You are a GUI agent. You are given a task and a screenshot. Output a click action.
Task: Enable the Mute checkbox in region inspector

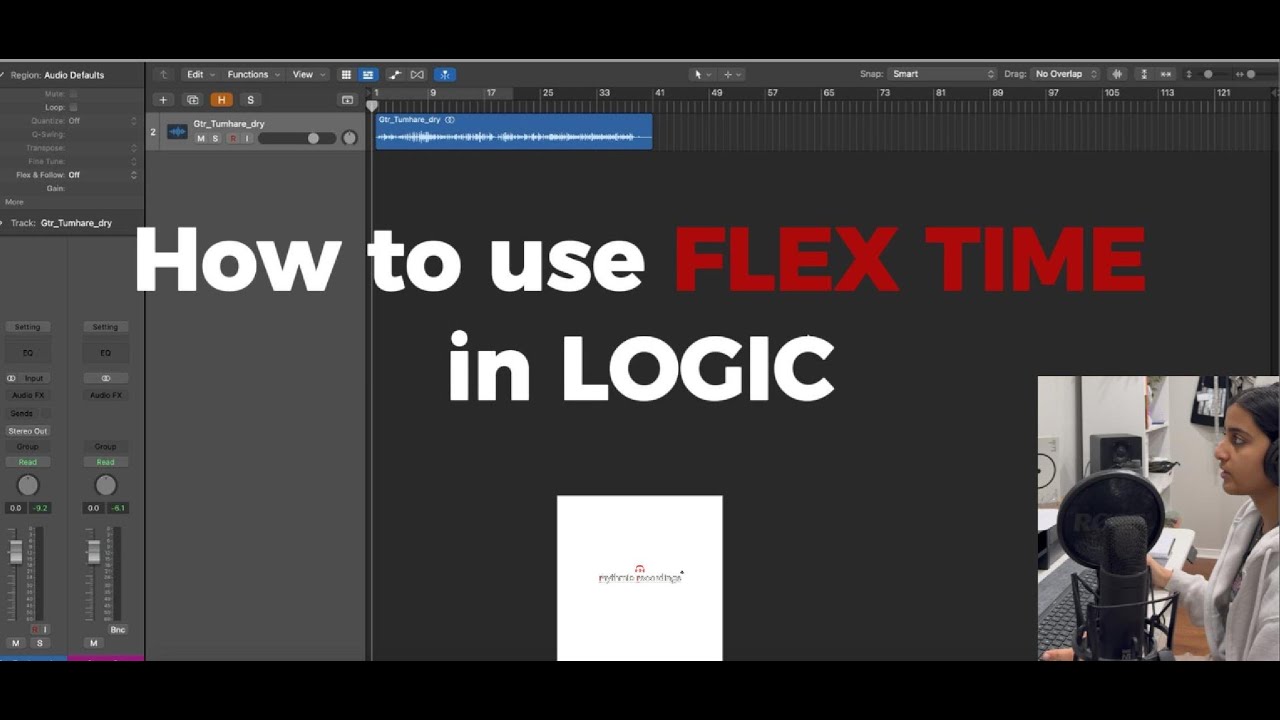pyautogui.click(x=73, y=94)
